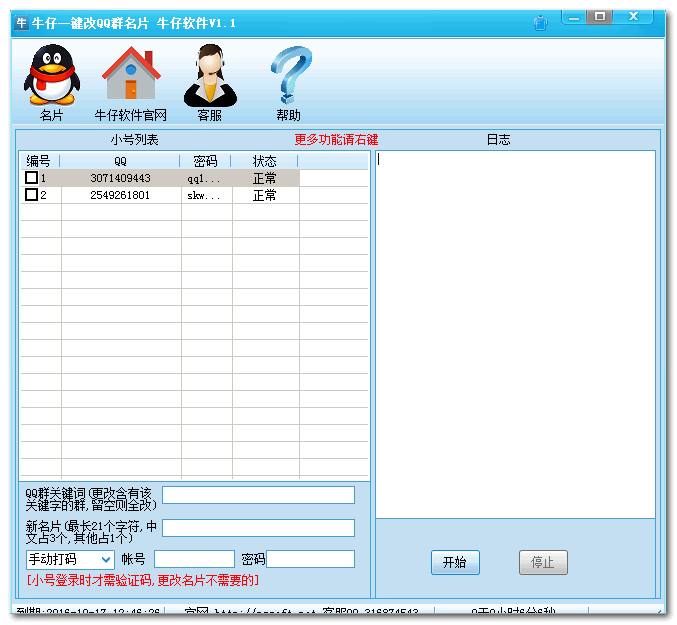This screenshot has width=677, height=625.
Task: Focus the 新名片 input field
Action: pyautogui.click(x=259, y=528)
